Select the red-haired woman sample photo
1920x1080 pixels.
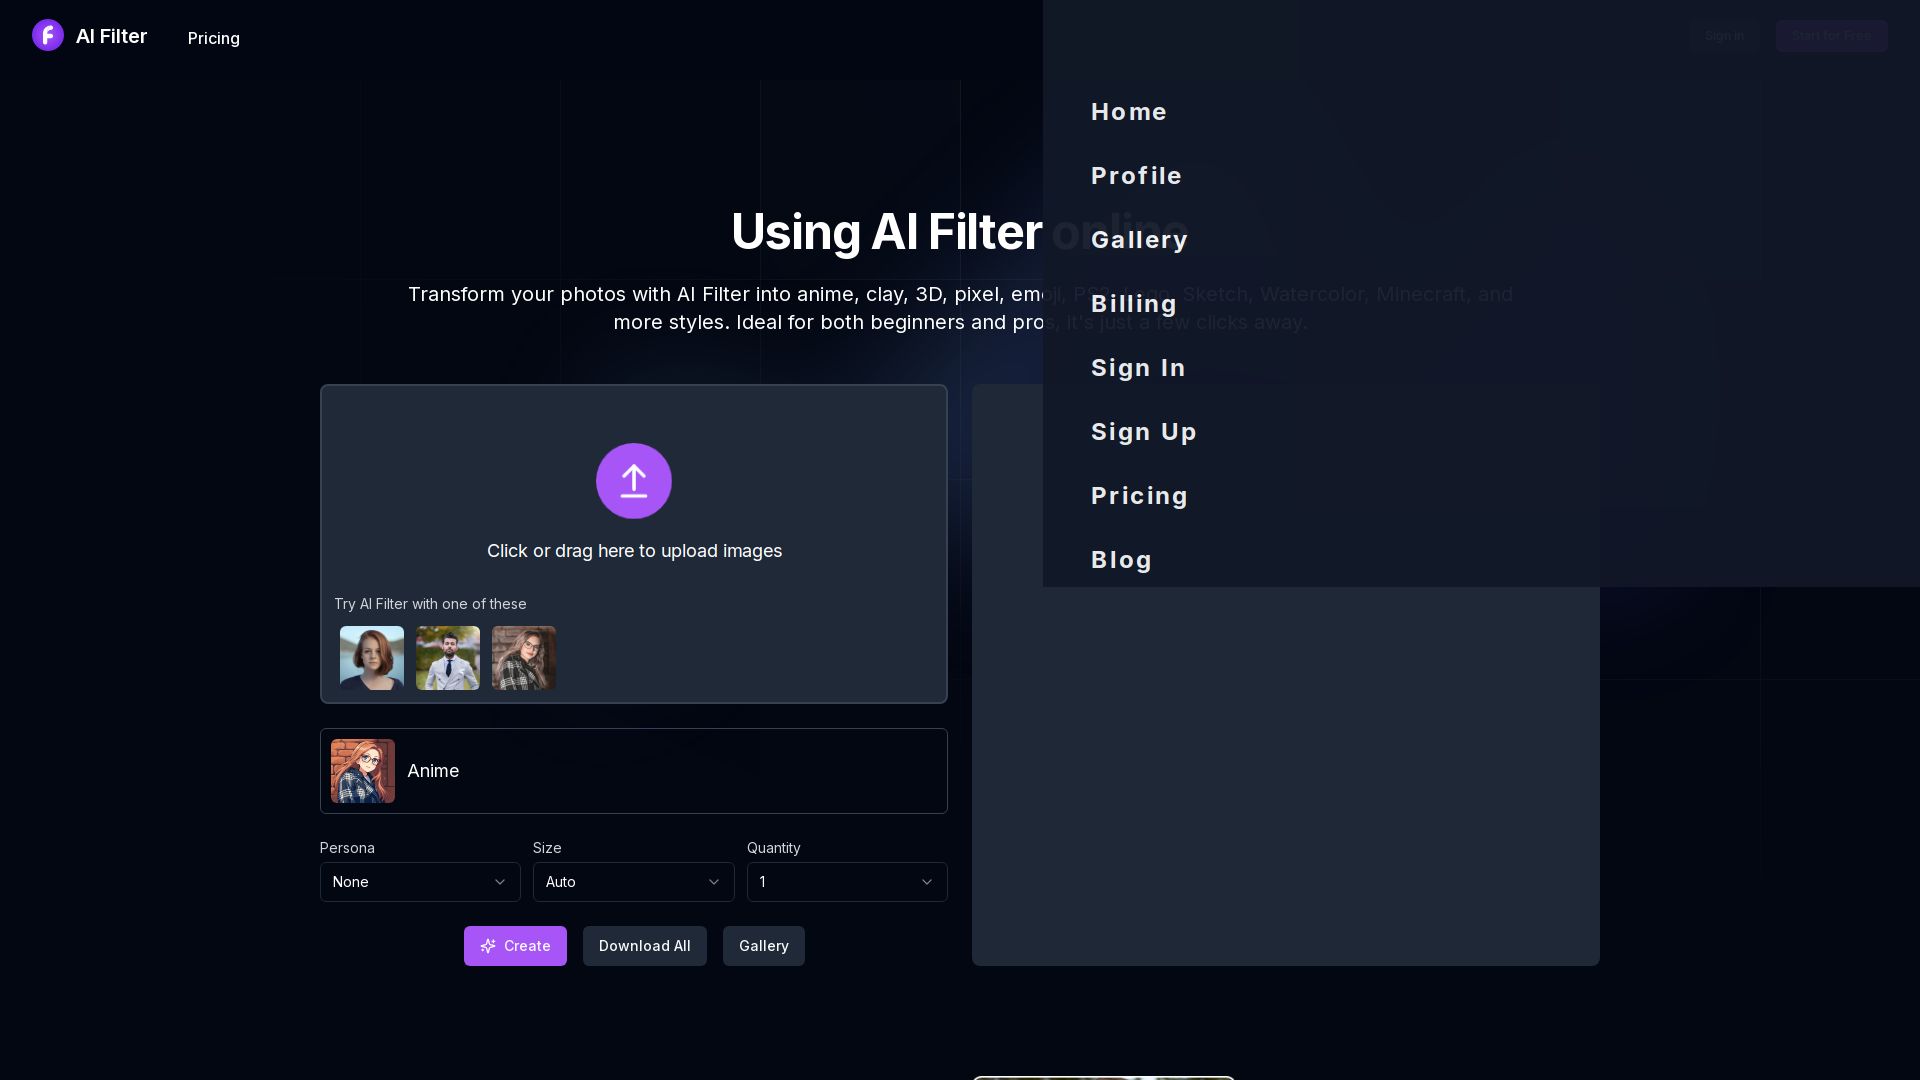(371, 658)
